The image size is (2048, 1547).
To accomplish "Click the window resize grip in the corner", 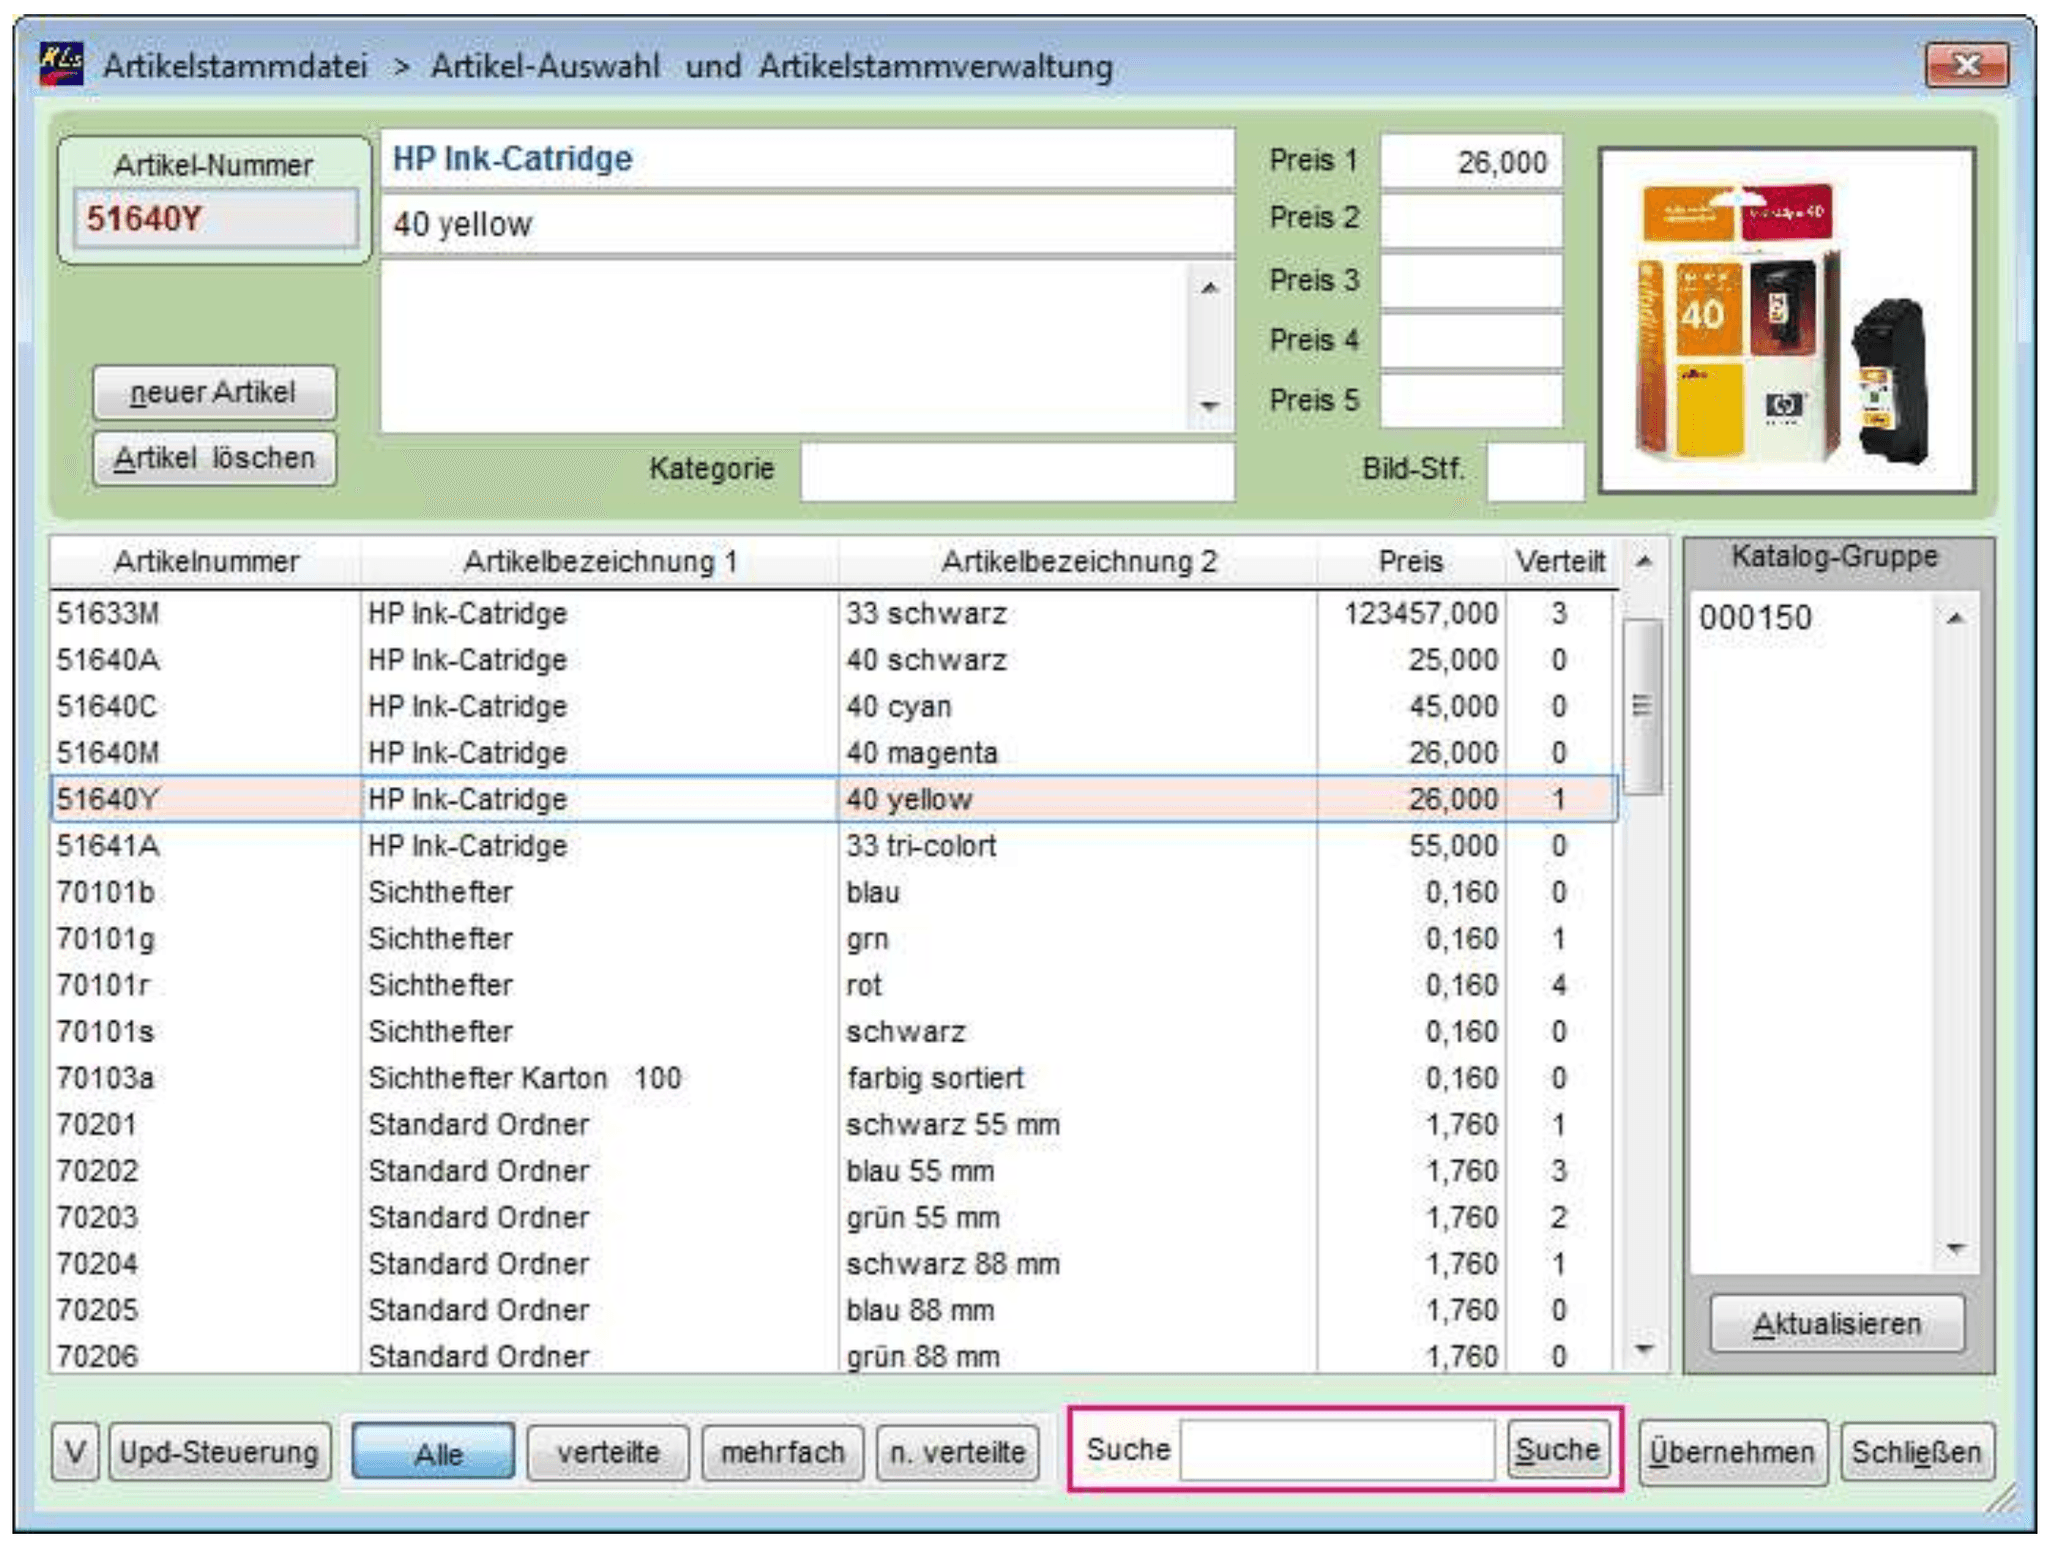I will [2003, 1500].
